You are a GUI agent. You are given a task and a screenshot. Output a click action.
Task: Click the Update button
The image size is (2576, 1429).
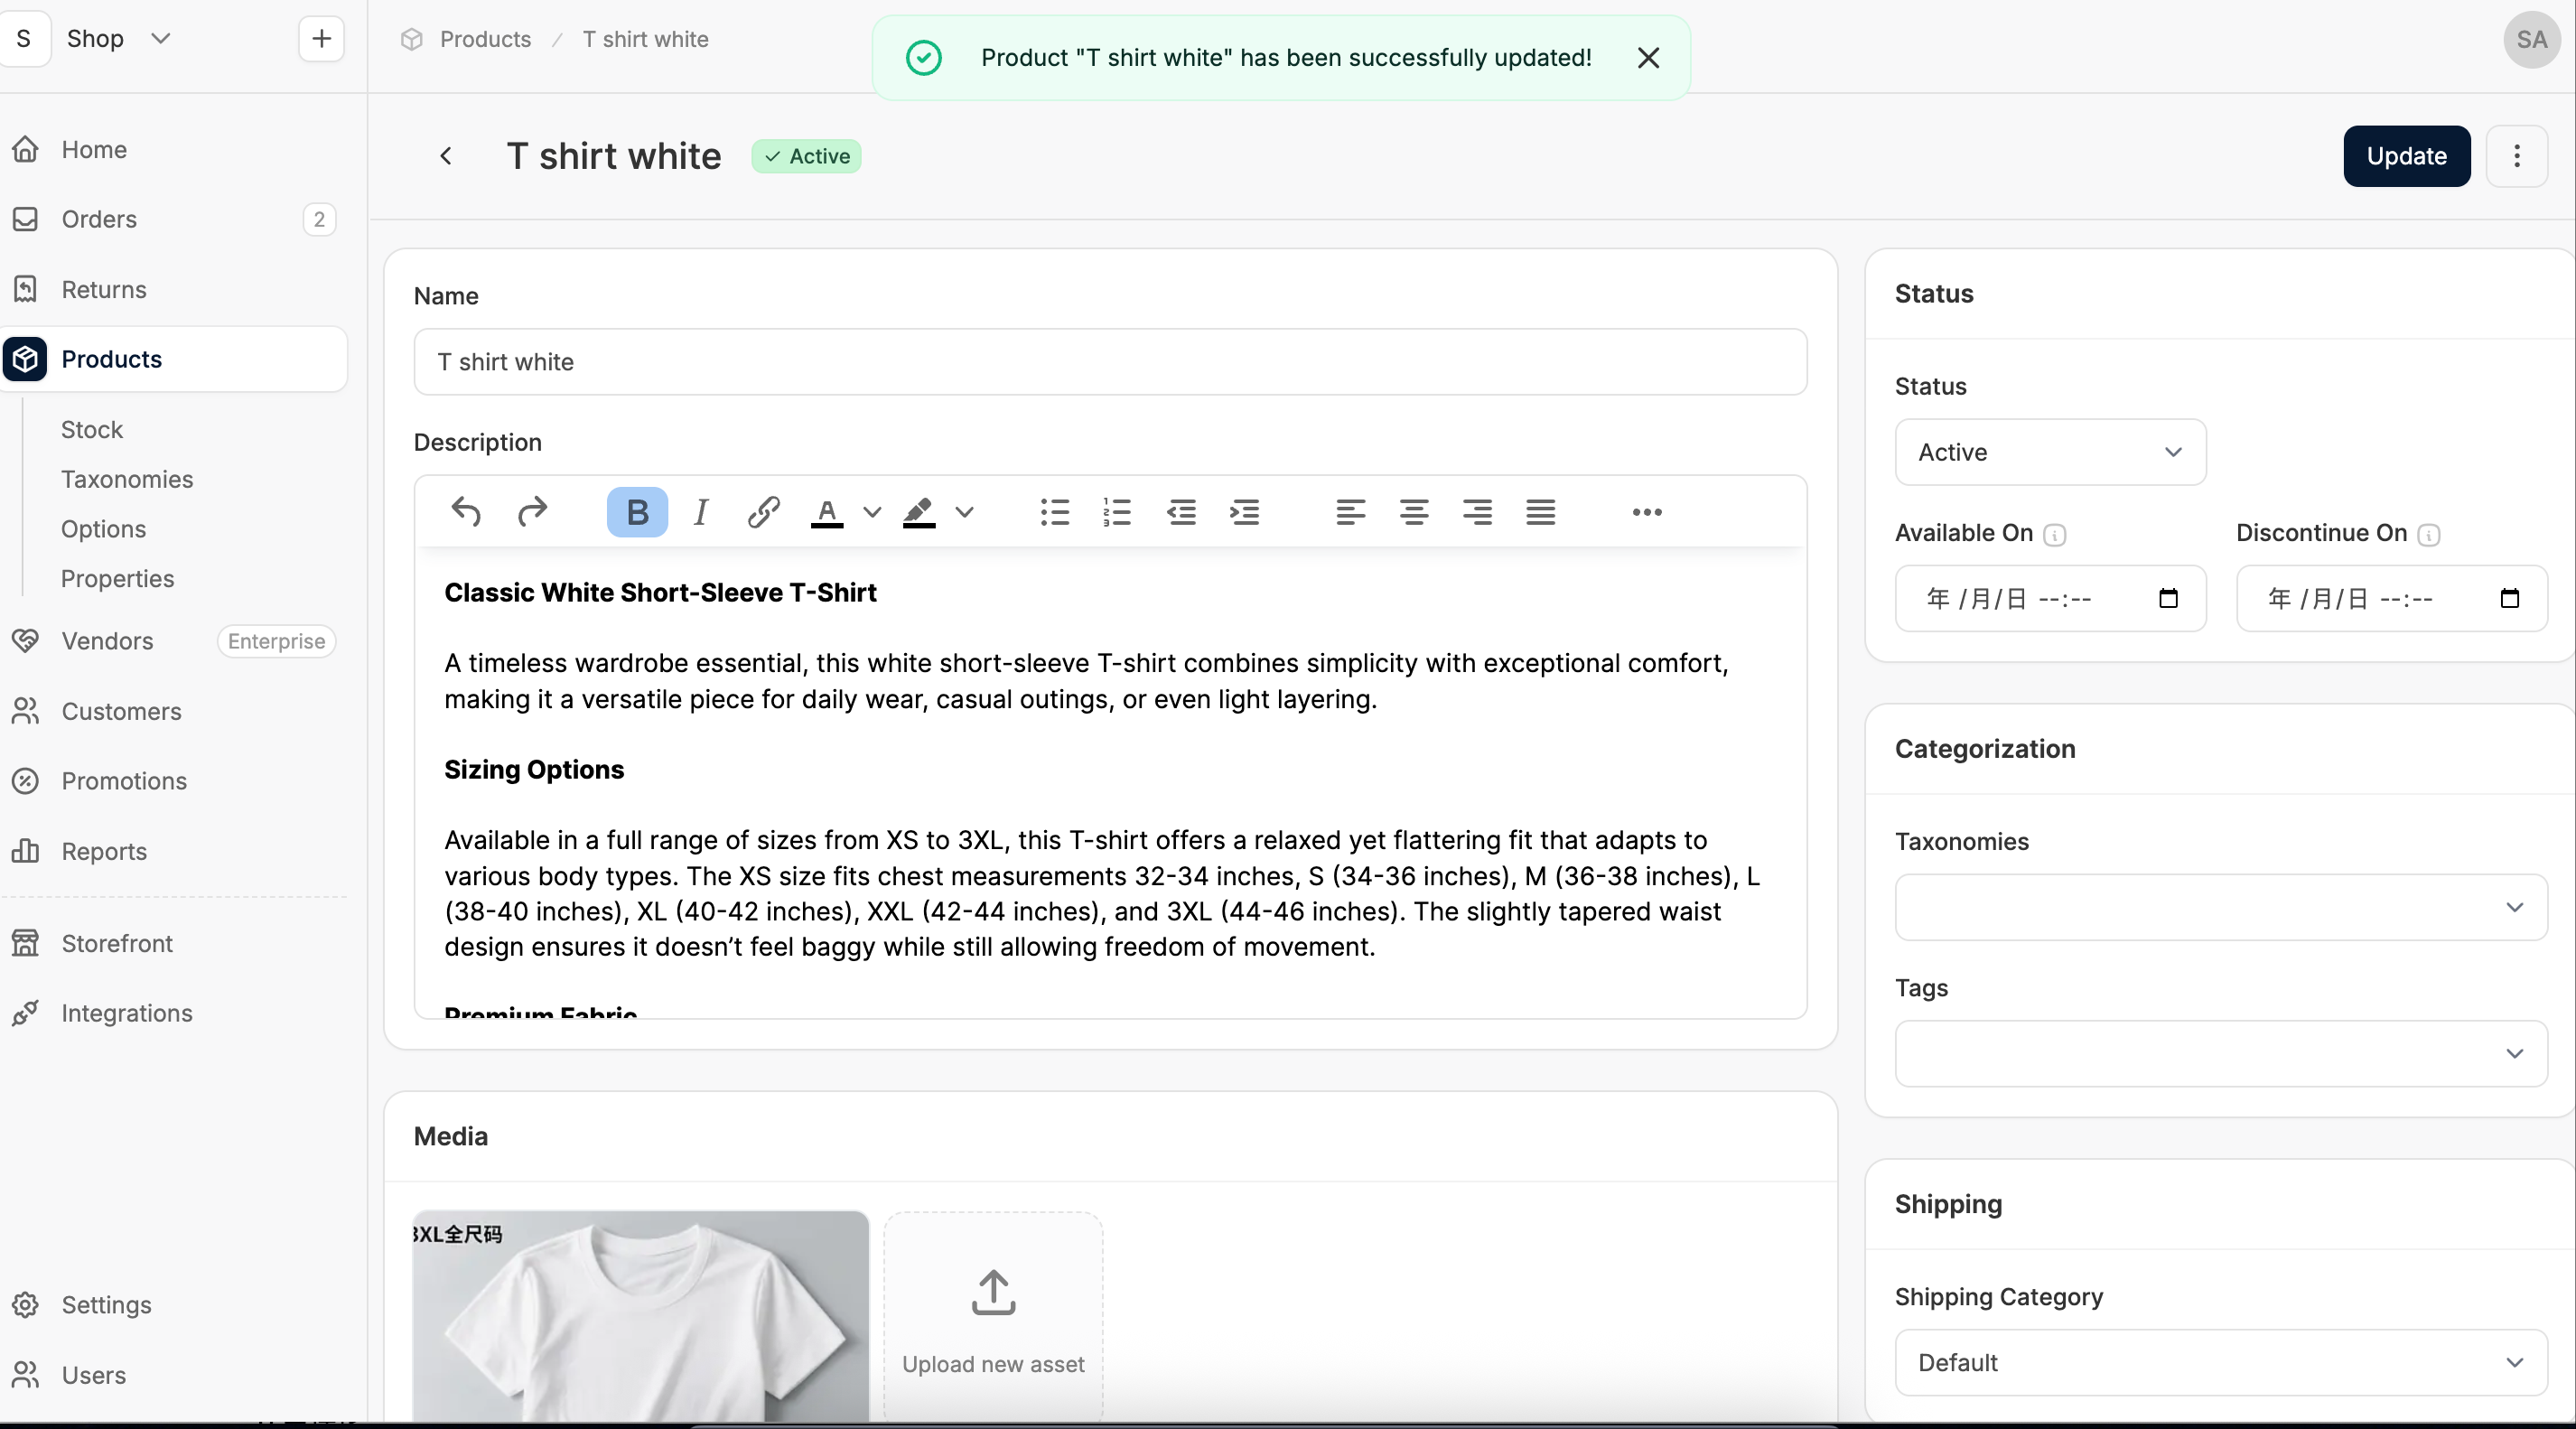tap(2406, 156)
